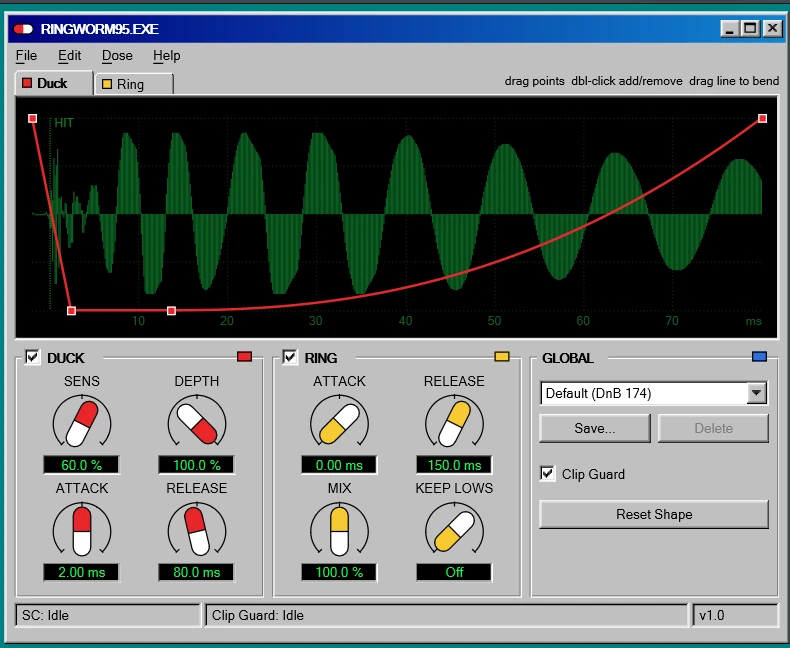Click the Ring attack value 0.00 ms
The height and width of the screenshot is (648, 790).
click(339, 465)
